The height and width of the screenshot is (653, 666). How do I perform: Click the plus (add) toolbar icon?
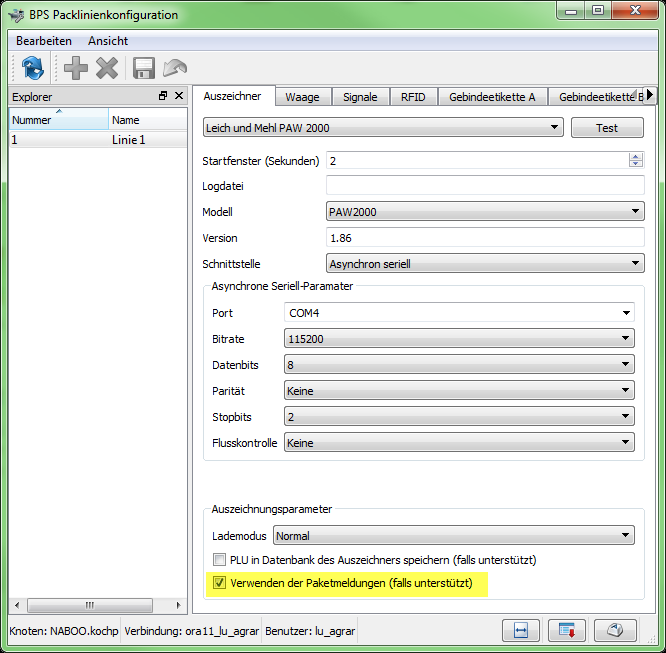(76, 68)
